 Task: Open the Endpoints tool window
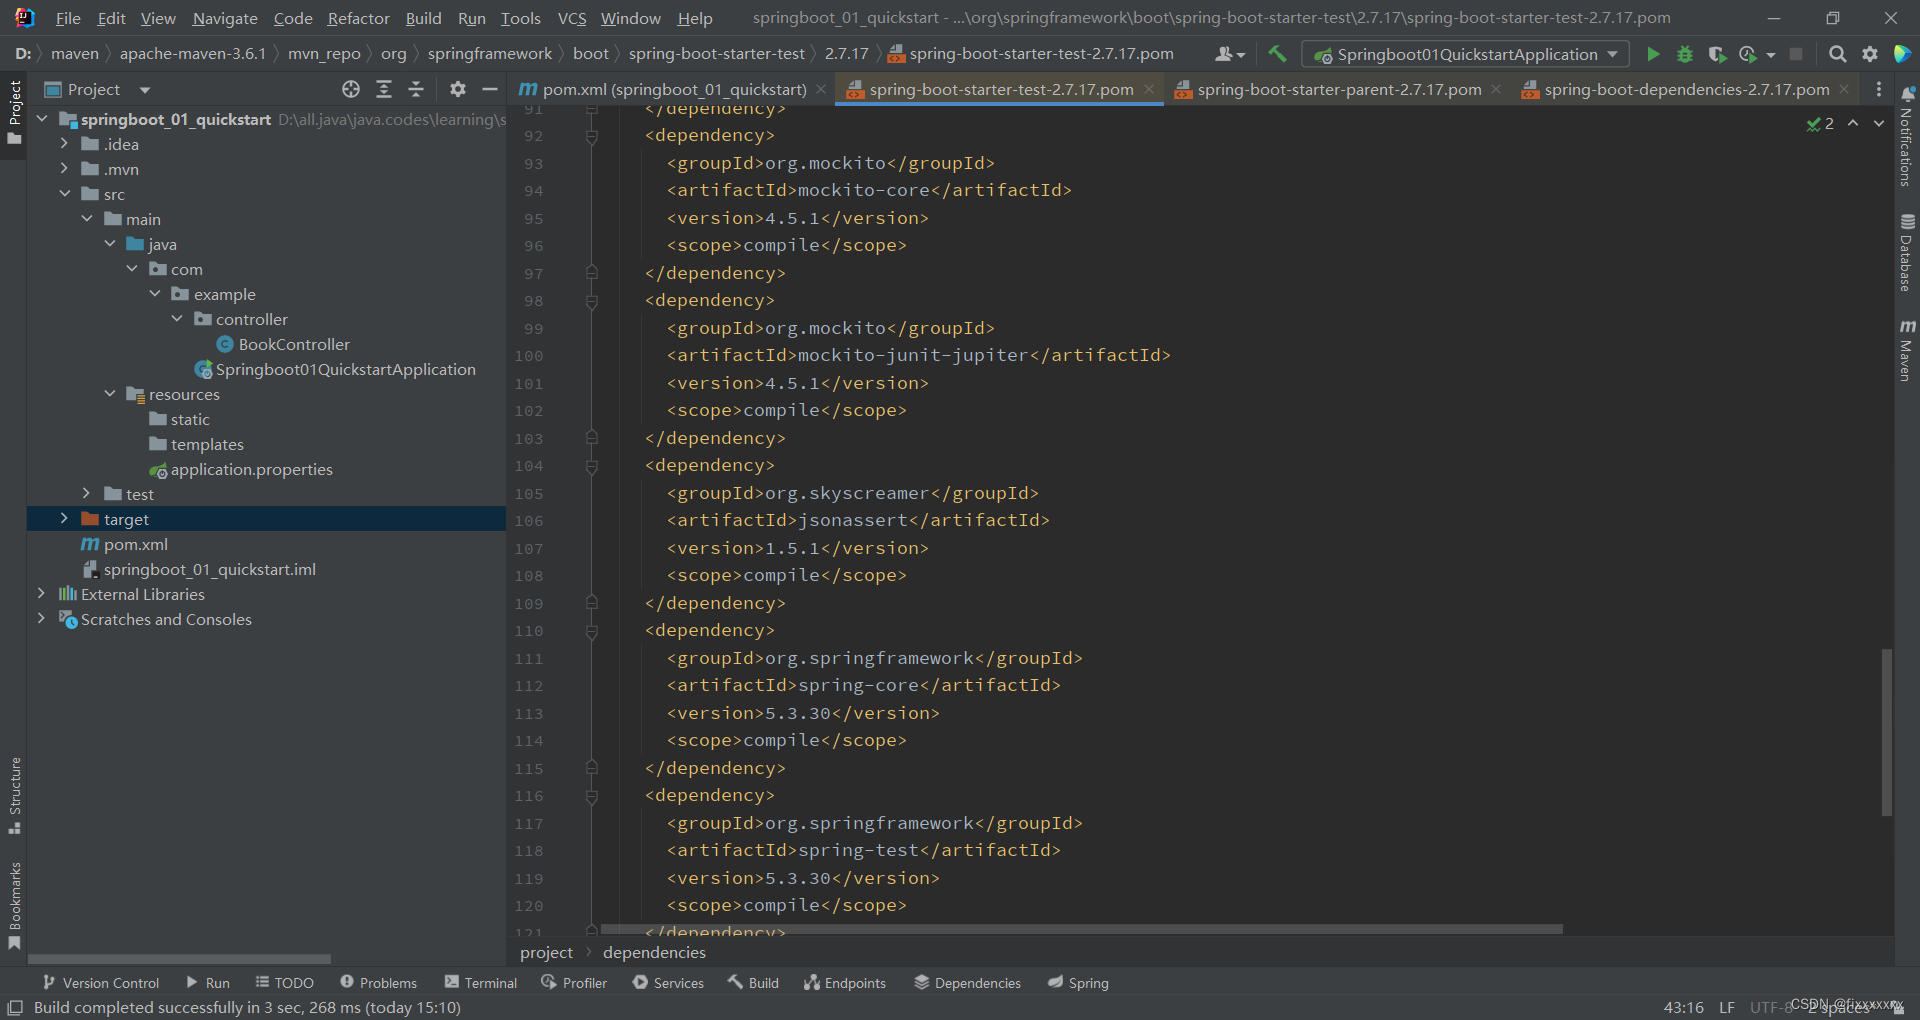[x=845, y=983]
